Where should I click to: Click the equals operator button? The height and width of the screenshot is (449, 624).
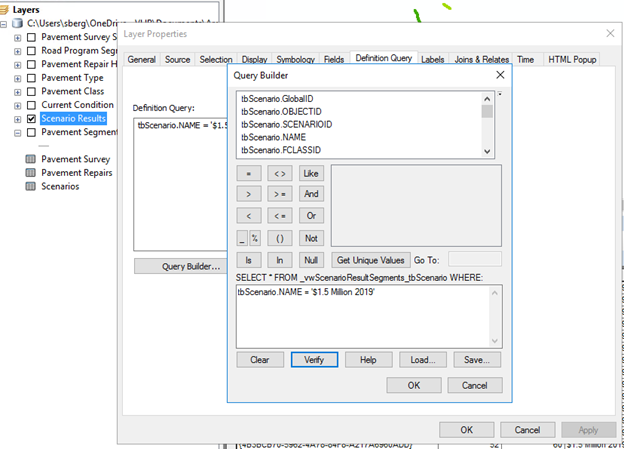(249, 173)
